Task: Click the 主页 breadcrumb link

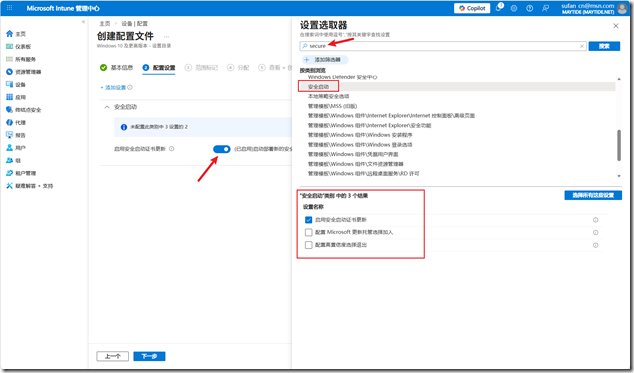Action: point(105,24)
